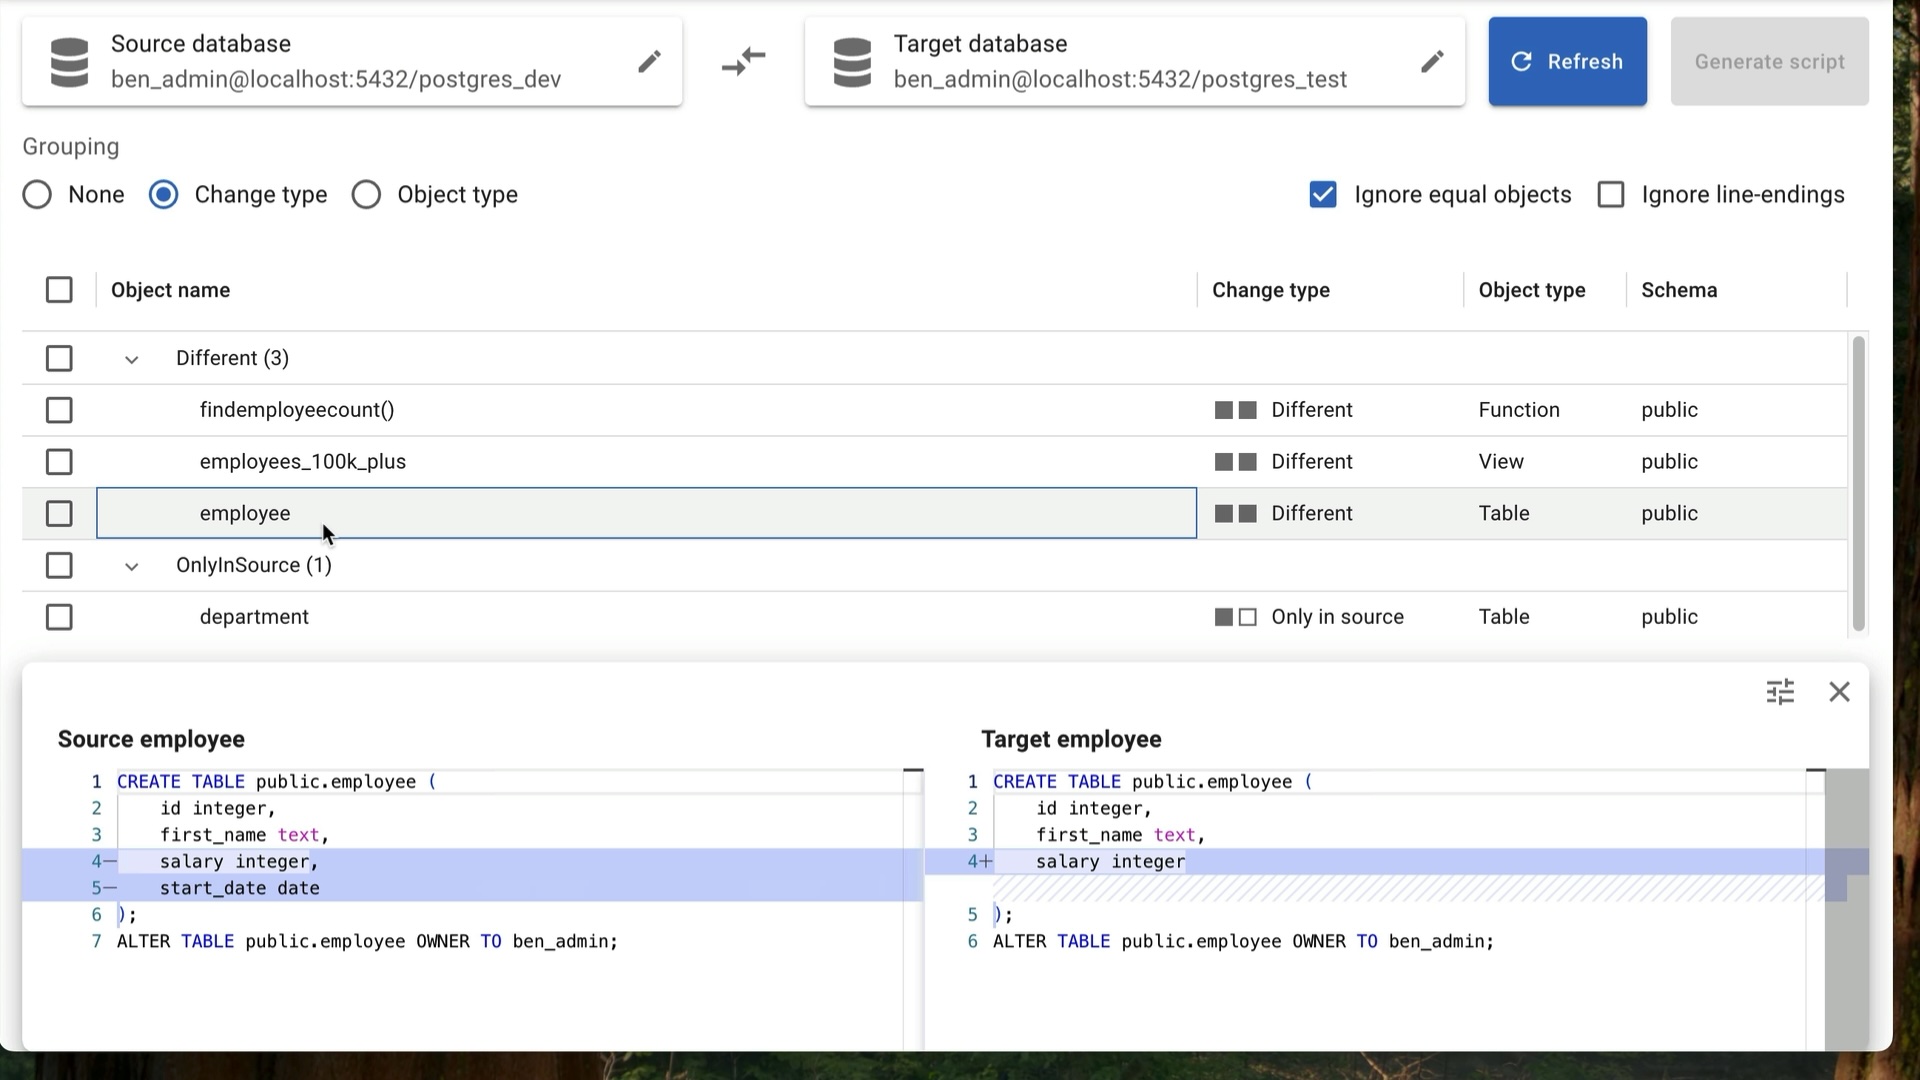Viewport: 1920px width, 1080px height.
Task: Click Only in source icon for department
Action: 1235,617
